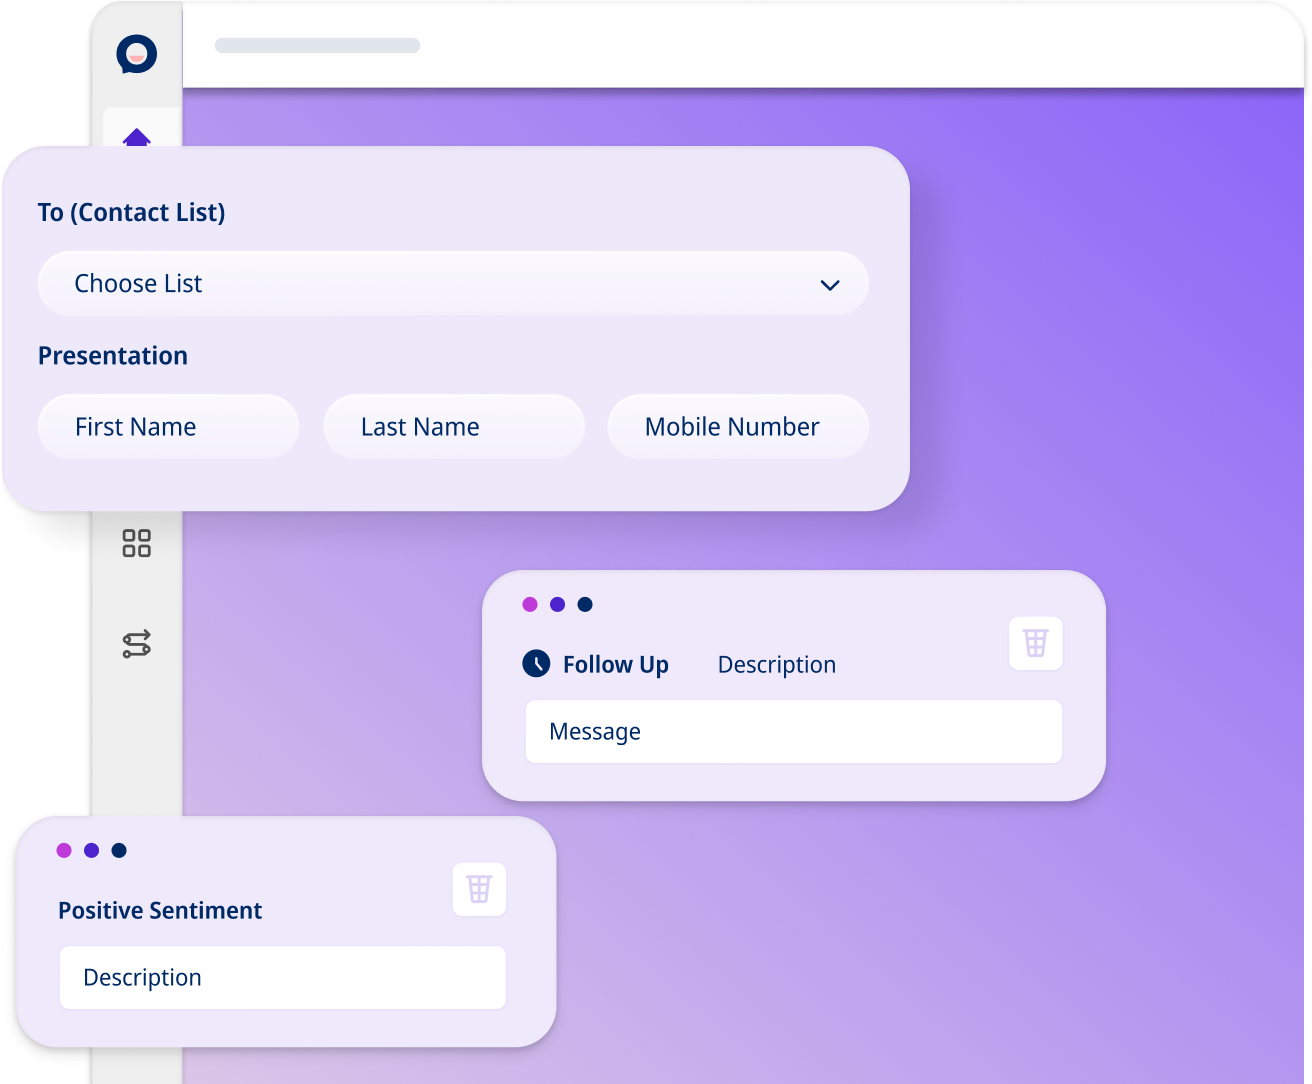Toggle the Last Name presentation chip

(x=453, y=426)
